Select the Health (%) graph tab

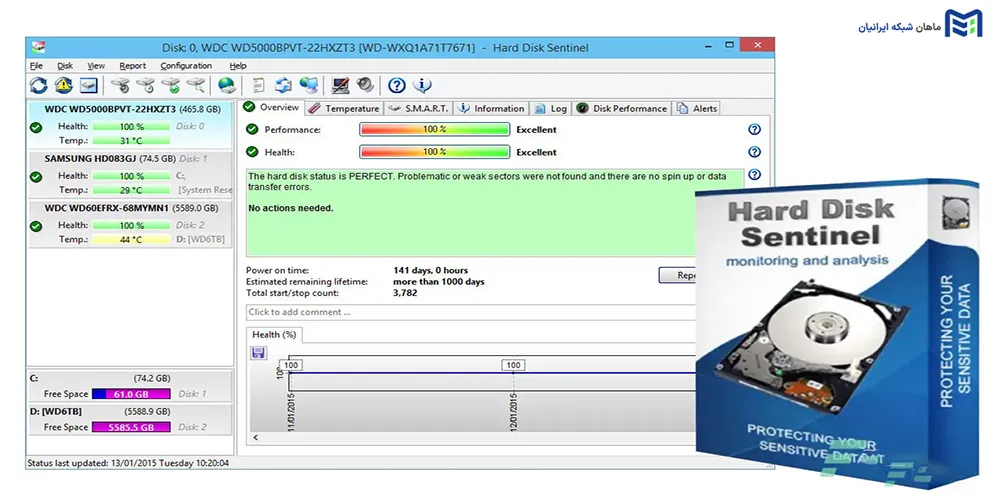[x=274, y=334]
